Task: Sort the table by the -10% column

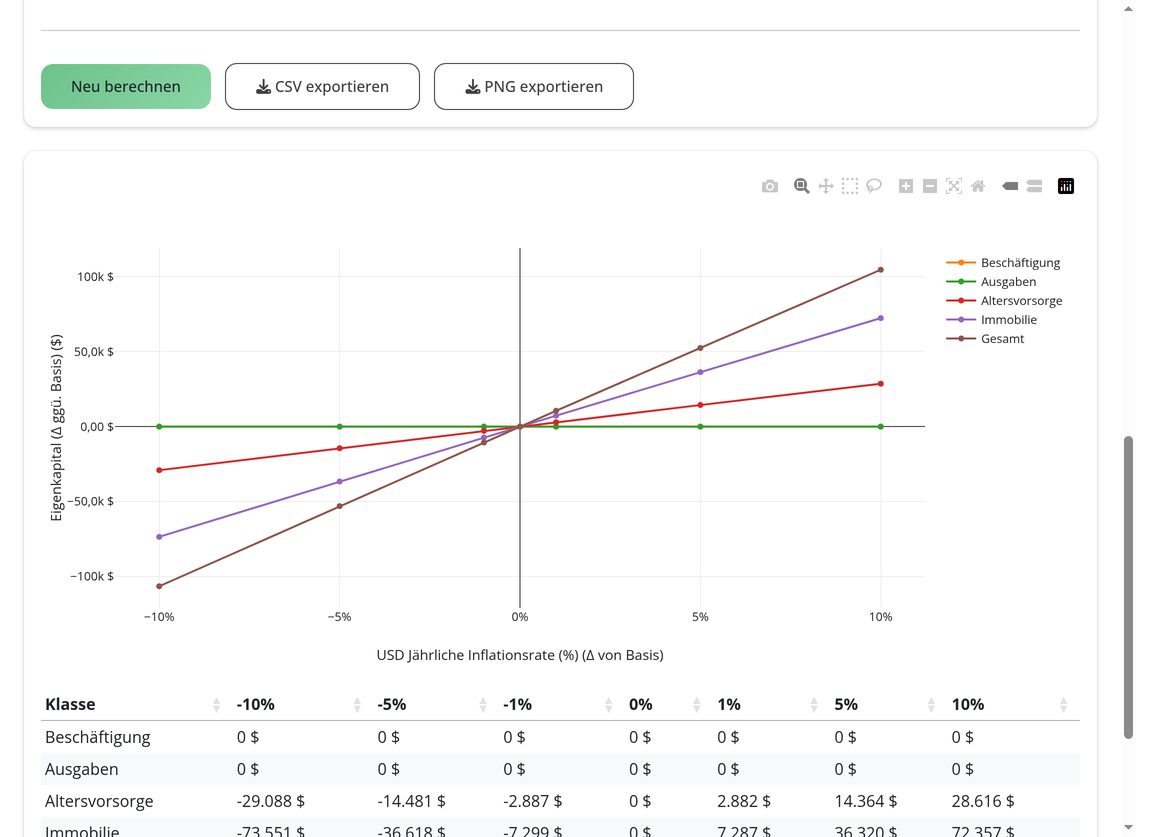Action: 299,705
